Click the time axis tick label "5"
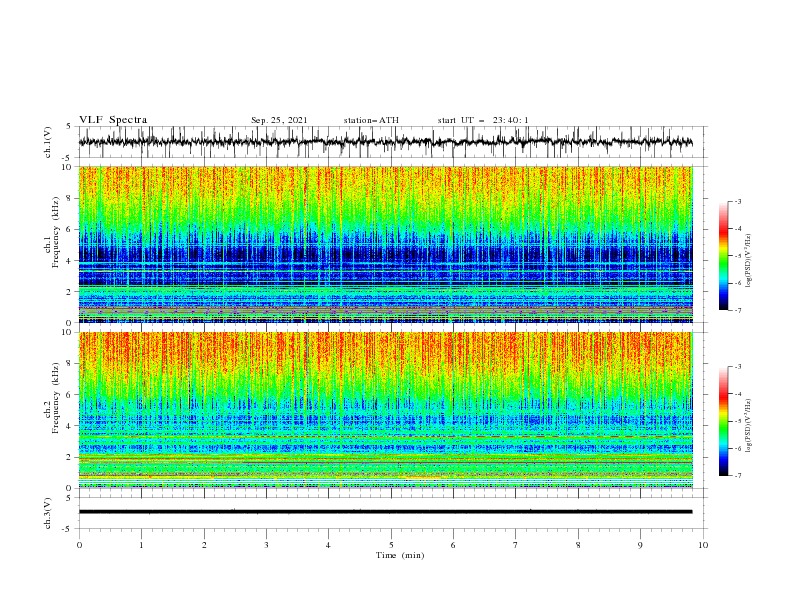The image size is (792, 612). click(x=391, y=545)
